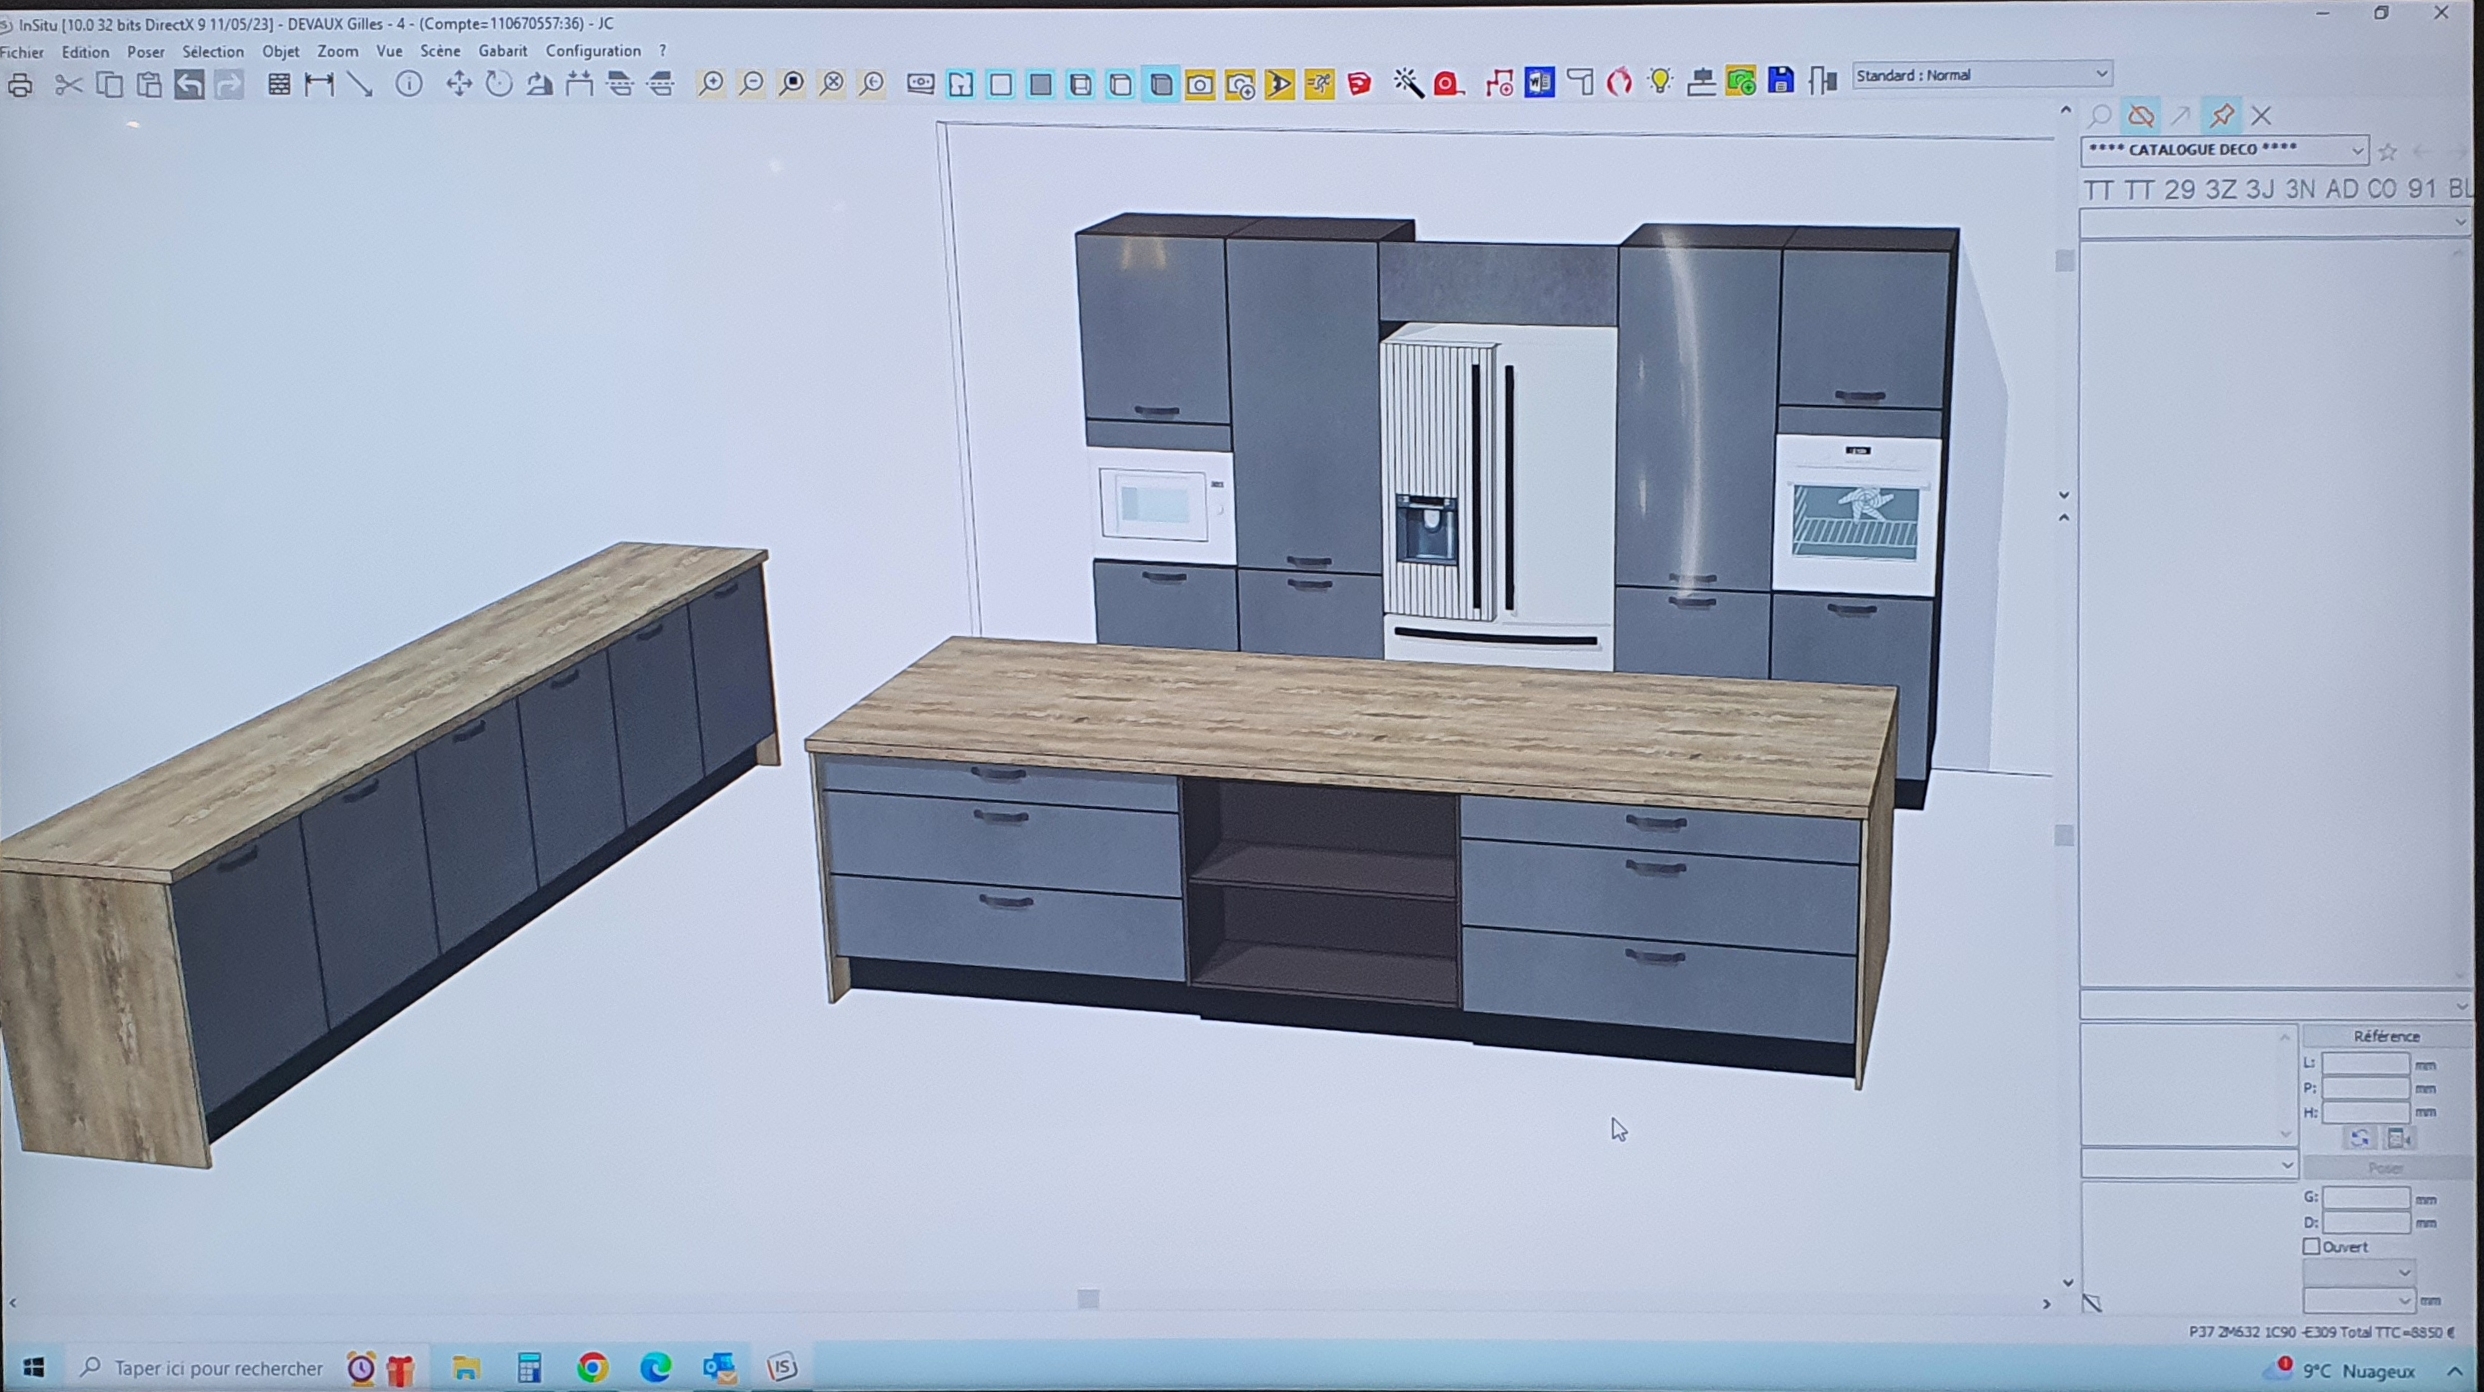The image size is (2484, 1392).
Task: Click the red tape measure icon
Action: pyautogui.click(x=1447, y=84)
